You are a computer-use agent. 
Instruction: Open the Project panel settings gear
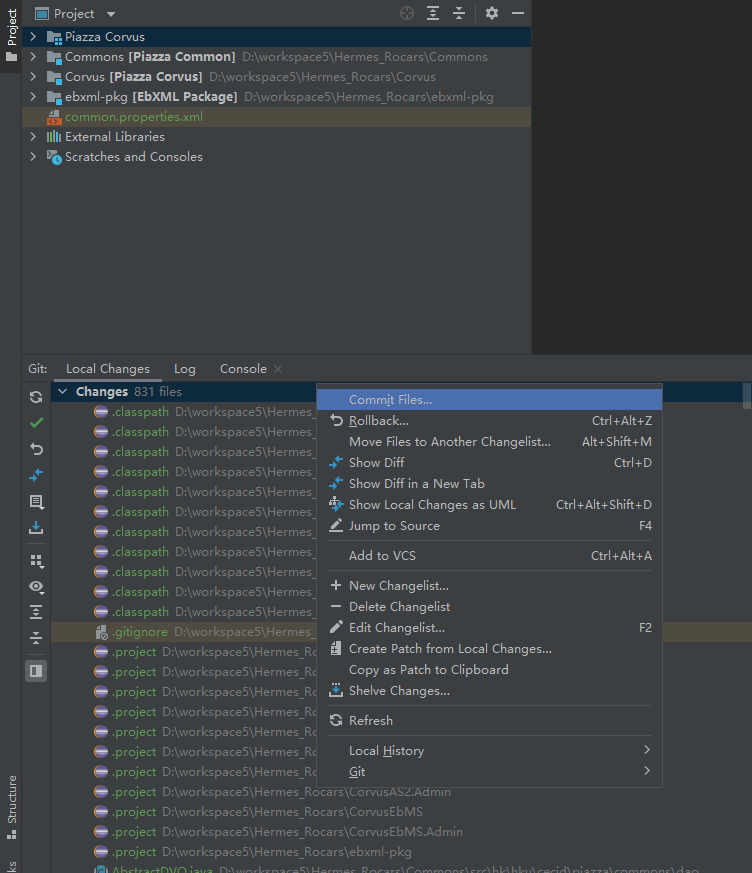pos(491,13)
